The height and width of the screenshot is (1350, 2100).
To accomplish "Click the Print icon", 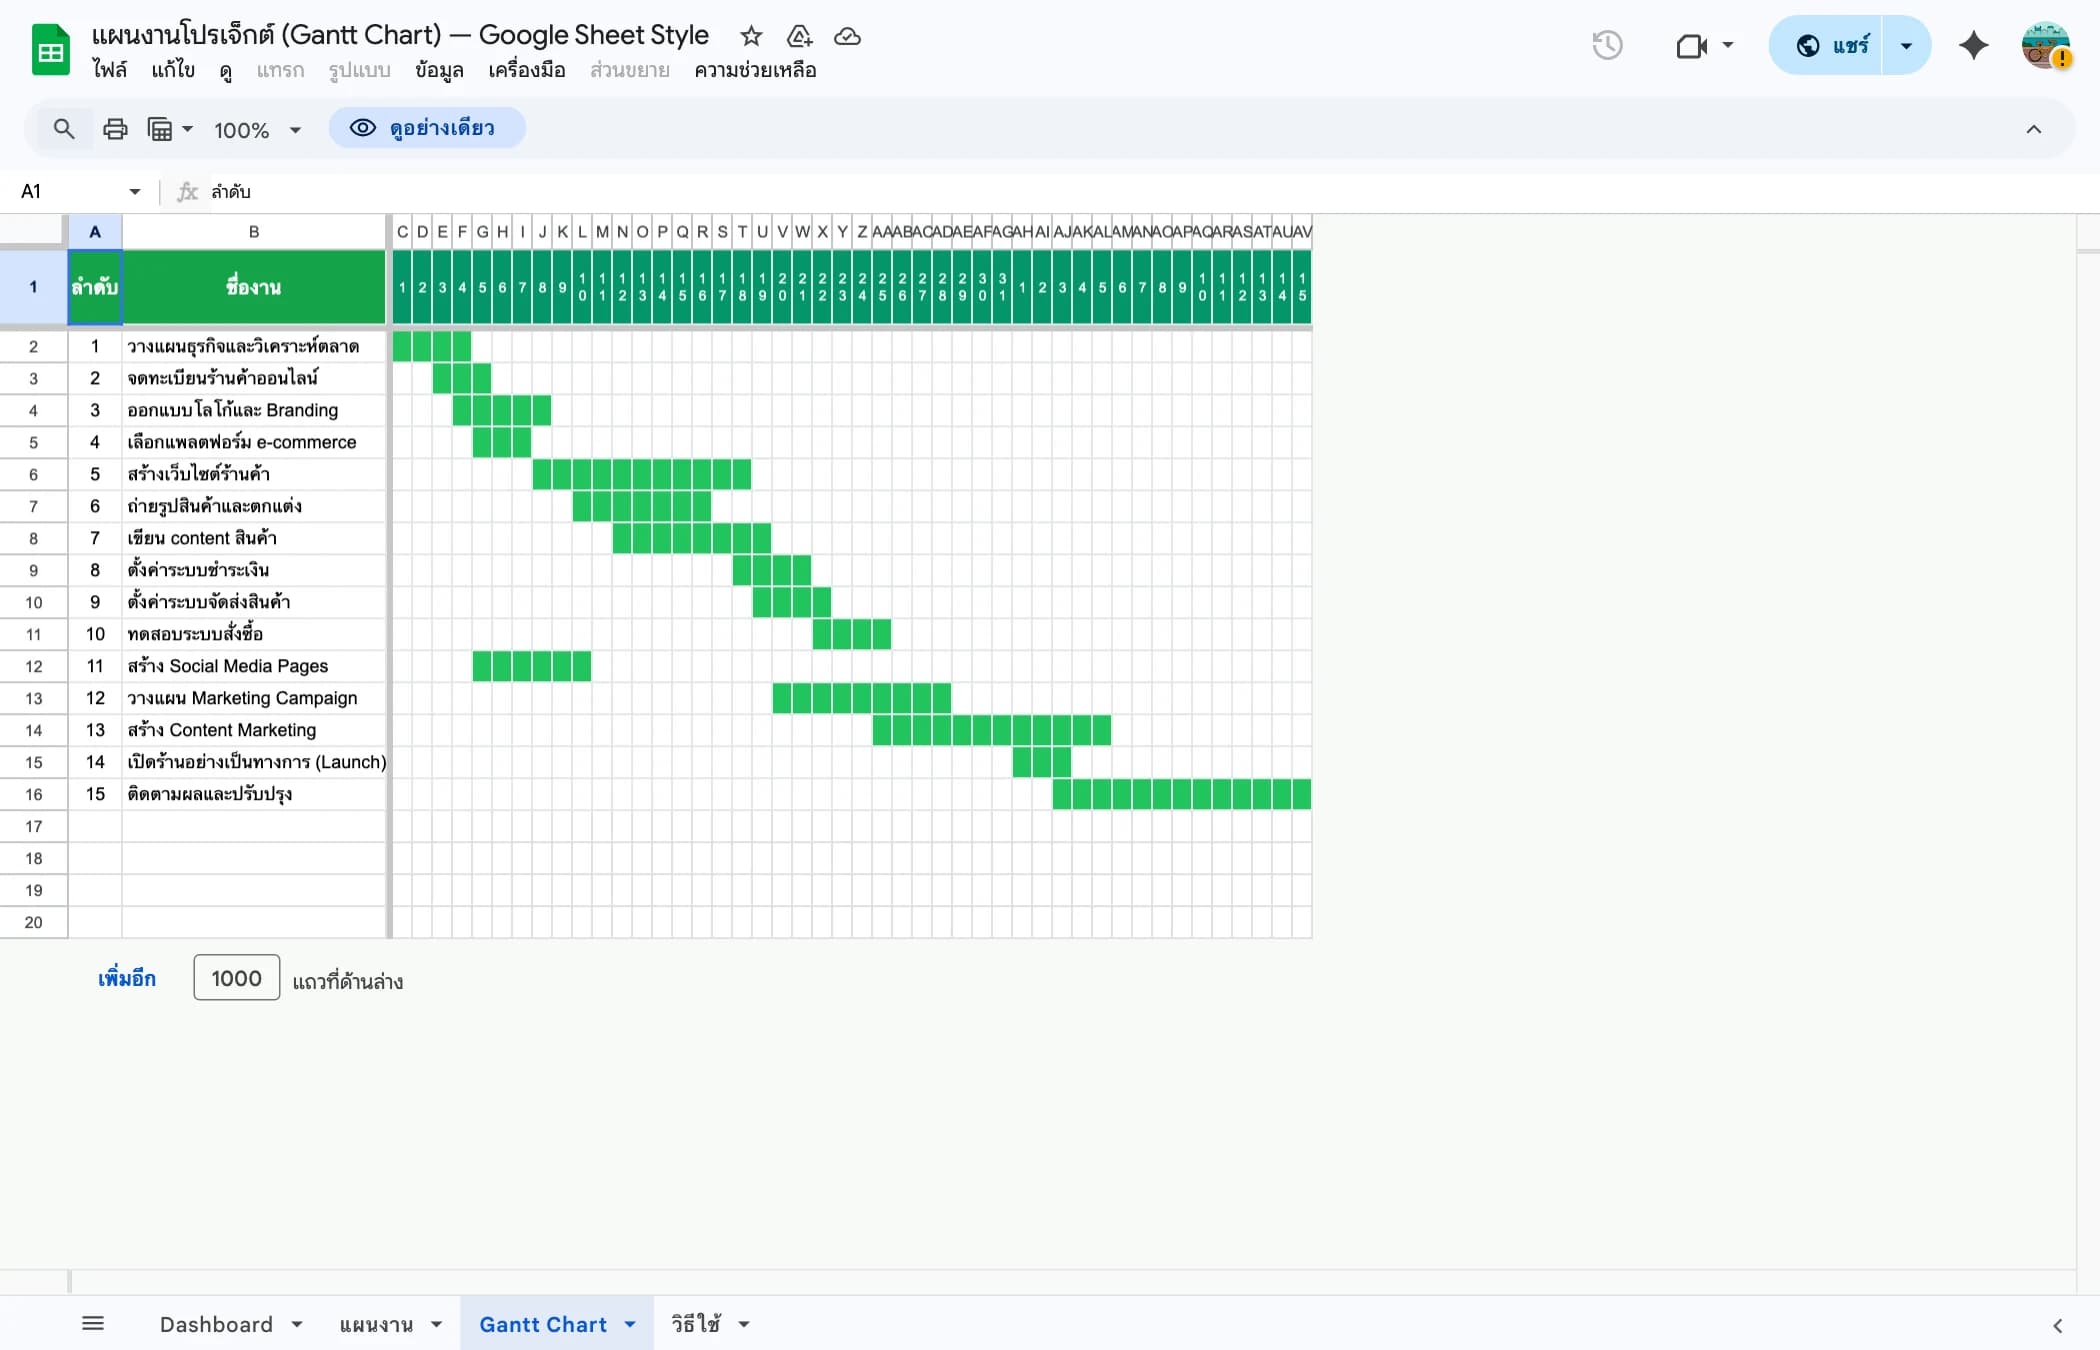I will [x=115, y=129].
